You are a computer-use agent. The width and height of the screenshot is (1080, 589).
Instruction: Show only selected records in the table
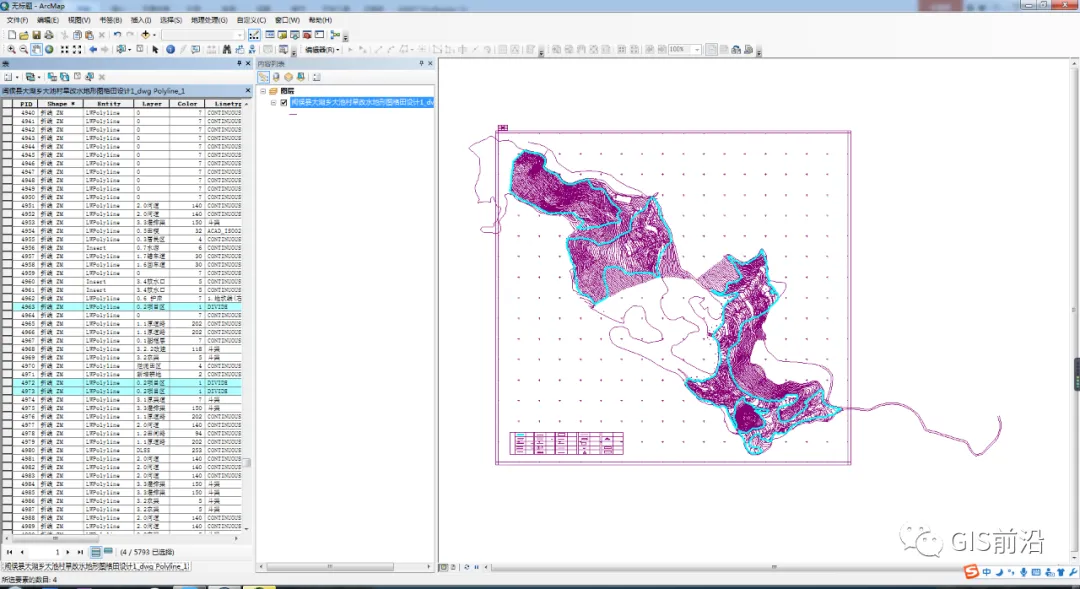click(108, 552)
